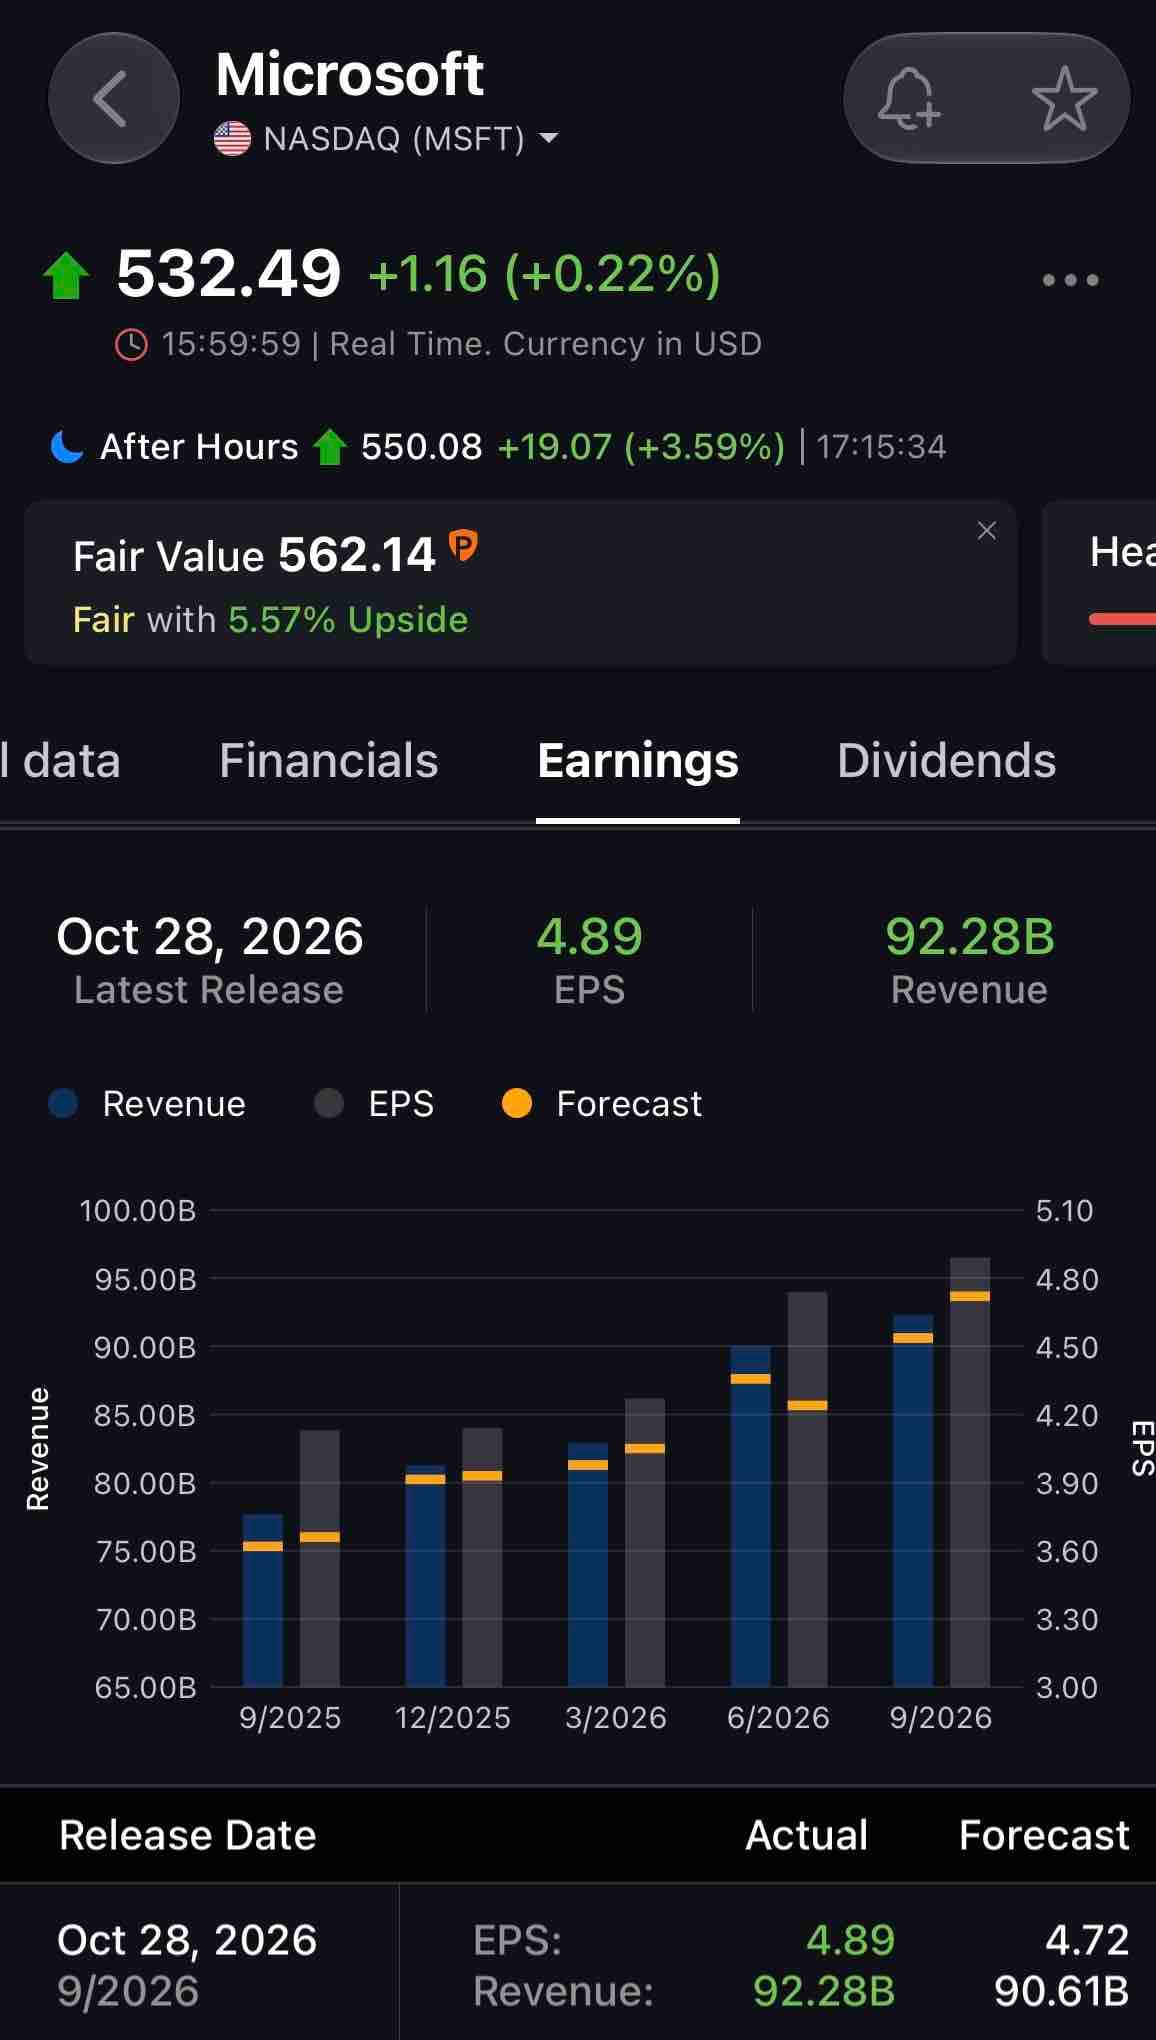
Task: Open the Fair Value 562.14 card
Action: click(520, 584)
